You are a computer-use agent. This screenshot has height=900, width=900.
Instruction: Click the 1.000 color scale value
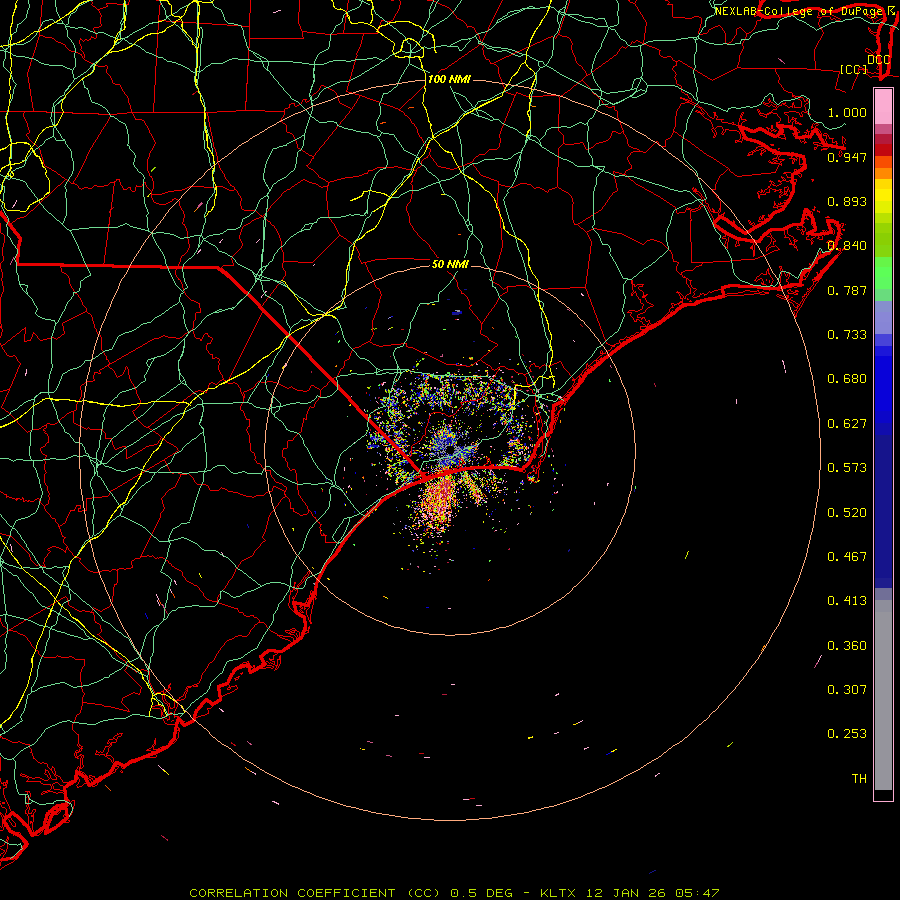pos(847,112)
